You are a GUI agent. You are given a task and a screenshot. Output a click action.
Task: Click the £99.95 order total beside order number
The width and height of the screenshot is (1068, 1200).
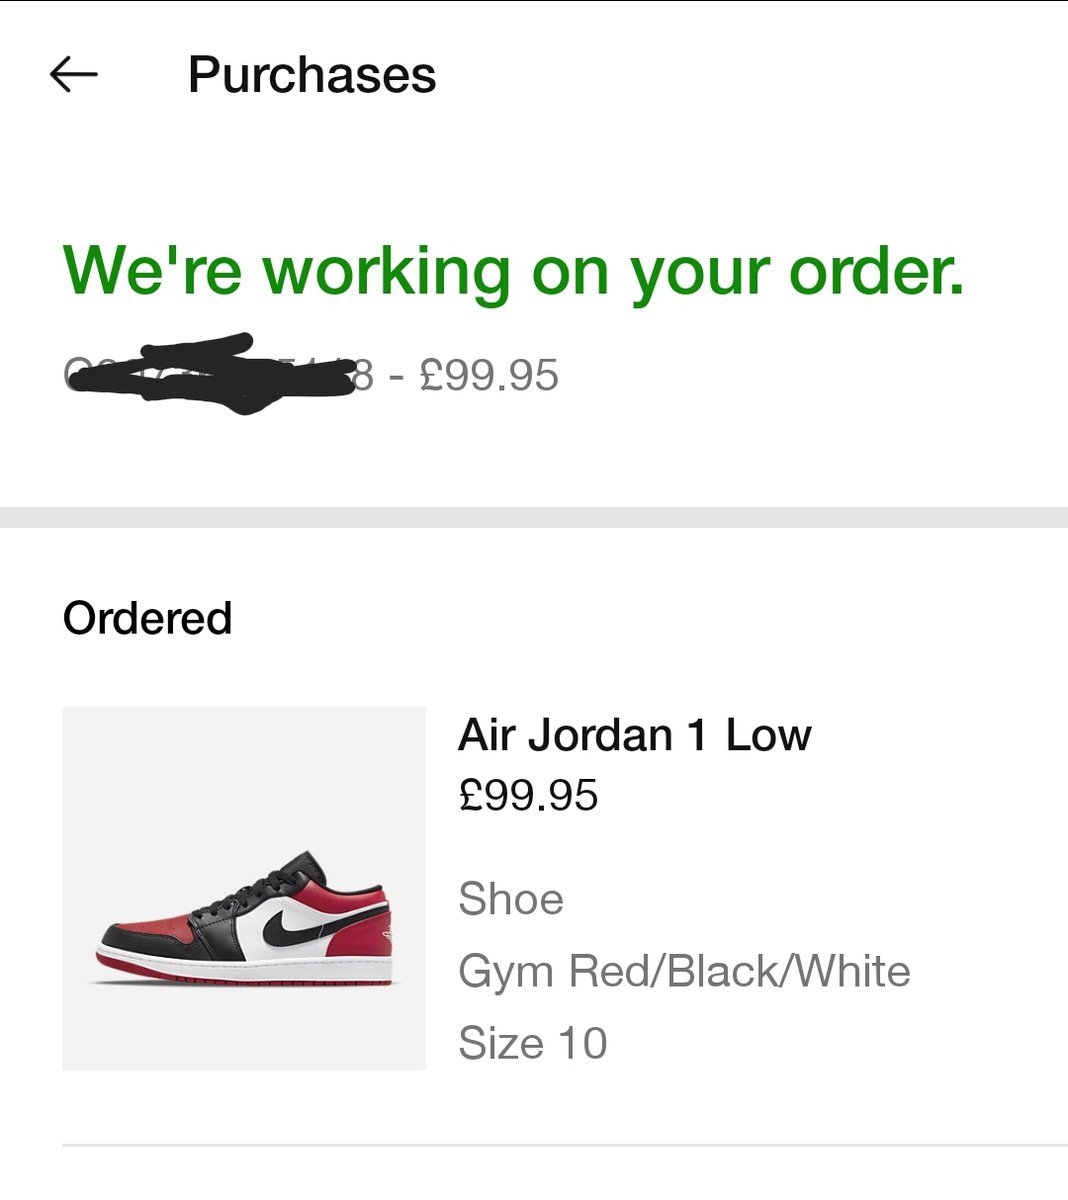(489, 375)
